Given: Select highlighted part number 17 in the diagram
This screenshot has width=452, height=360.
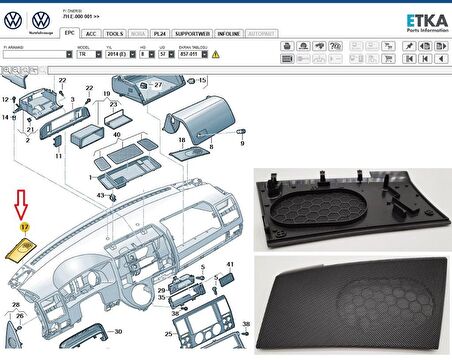Looking at the screenshot, I should click(x=25, y=227).
